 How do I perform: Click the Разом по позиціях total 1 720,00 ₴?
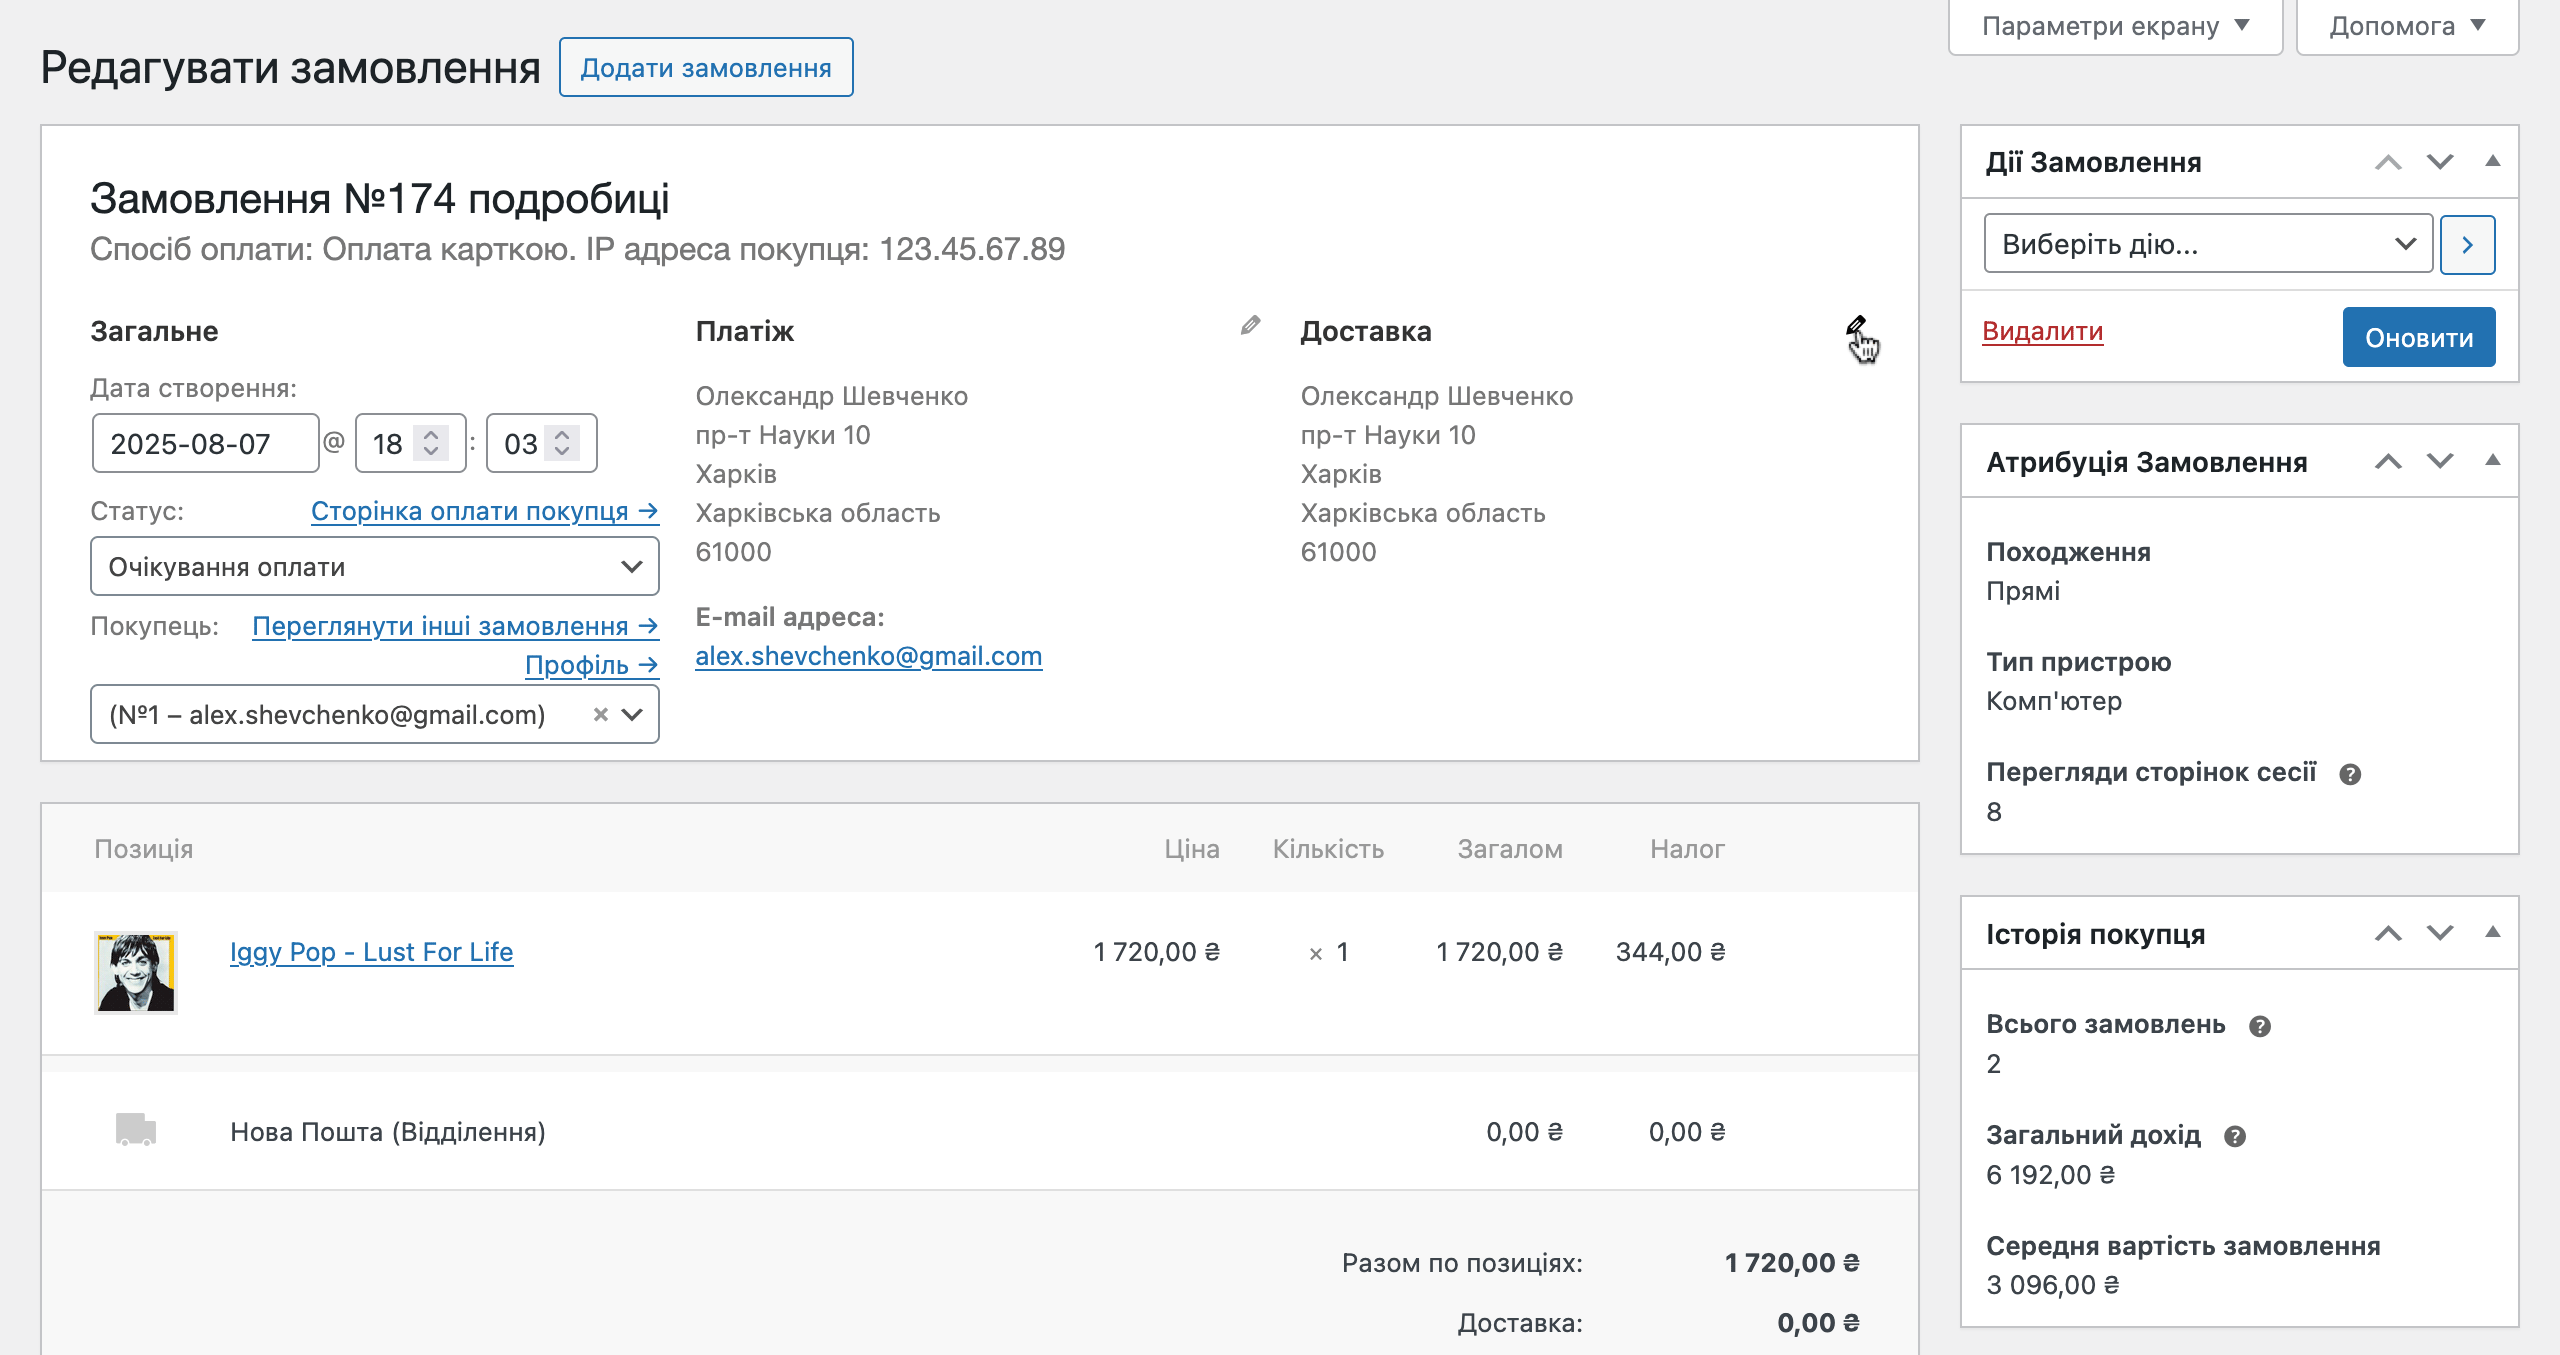point(1792,1263)
